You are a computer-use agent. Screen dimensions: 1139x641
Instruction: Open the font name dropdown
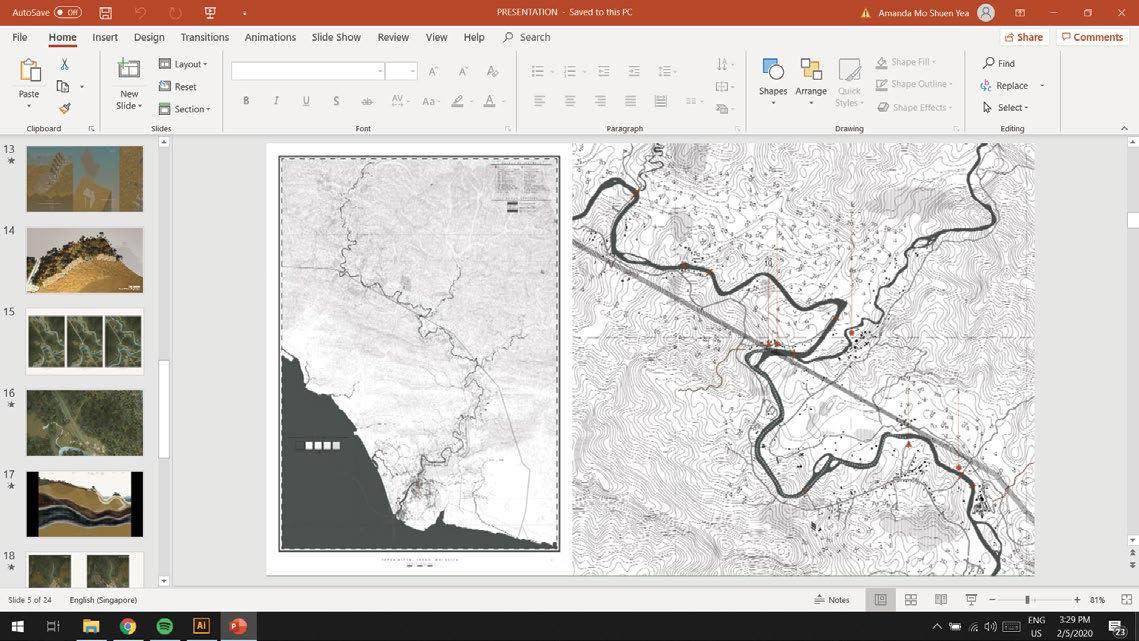(380, 71)
